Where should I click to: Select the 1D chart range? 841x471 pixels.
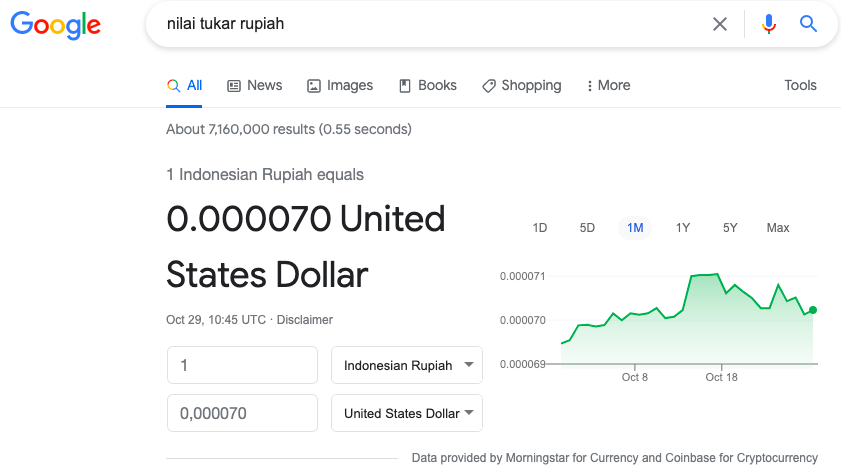[x=540, y=228]
